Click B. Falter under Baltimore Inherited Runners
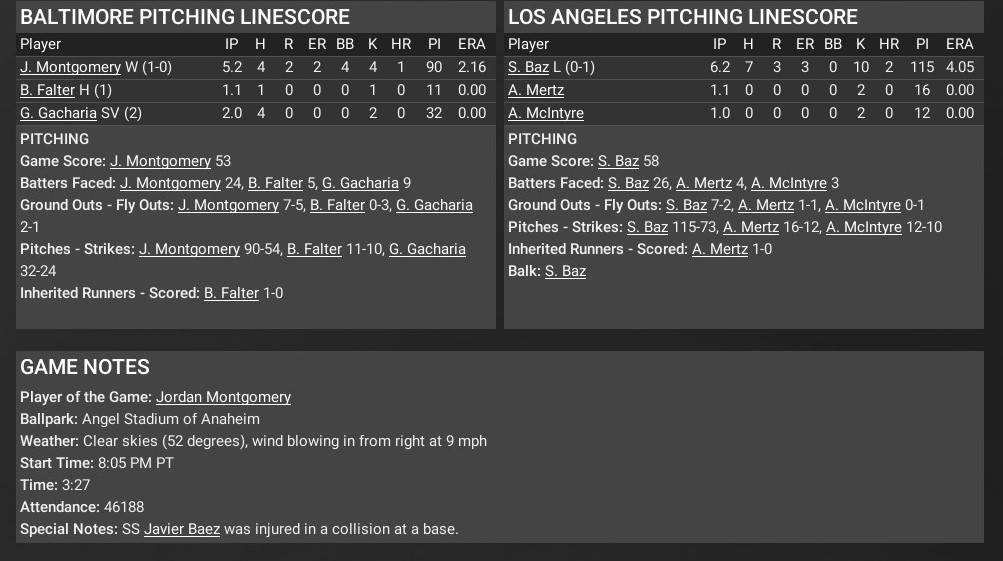 tap(231, 293)
